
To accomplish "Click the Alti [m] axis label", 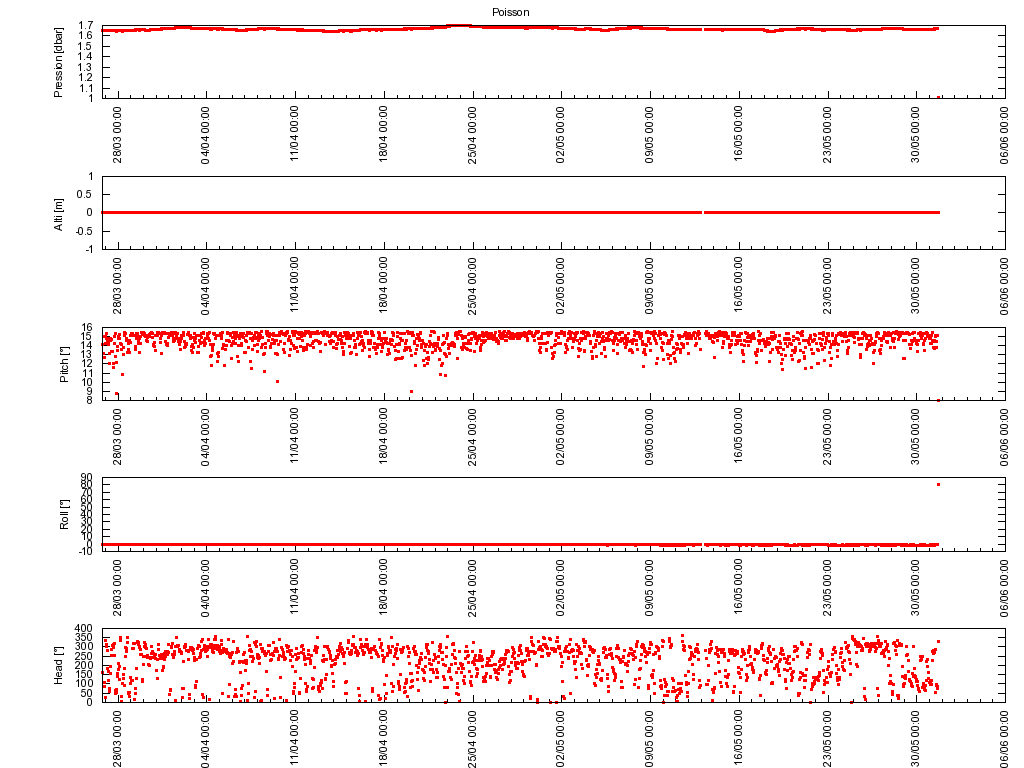I will (58, 213).
